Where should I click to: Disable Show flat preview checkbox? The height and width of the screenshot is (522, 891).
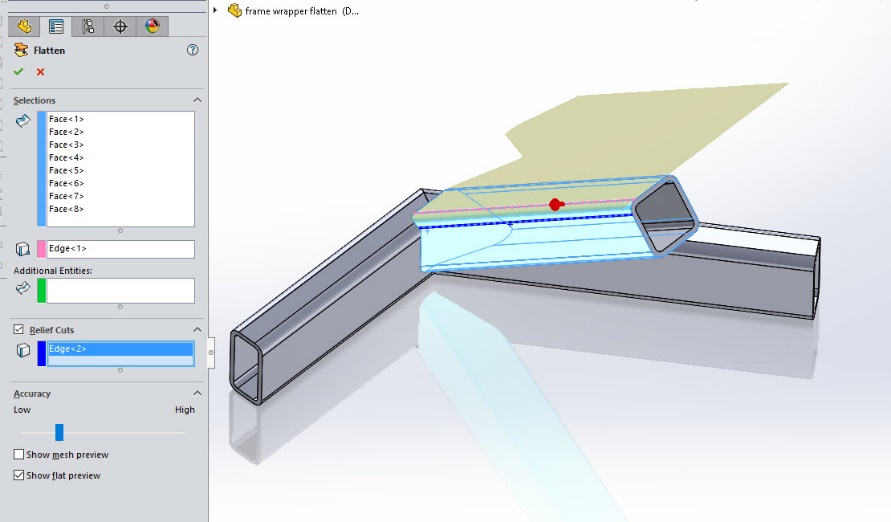[x=19, y=475]
